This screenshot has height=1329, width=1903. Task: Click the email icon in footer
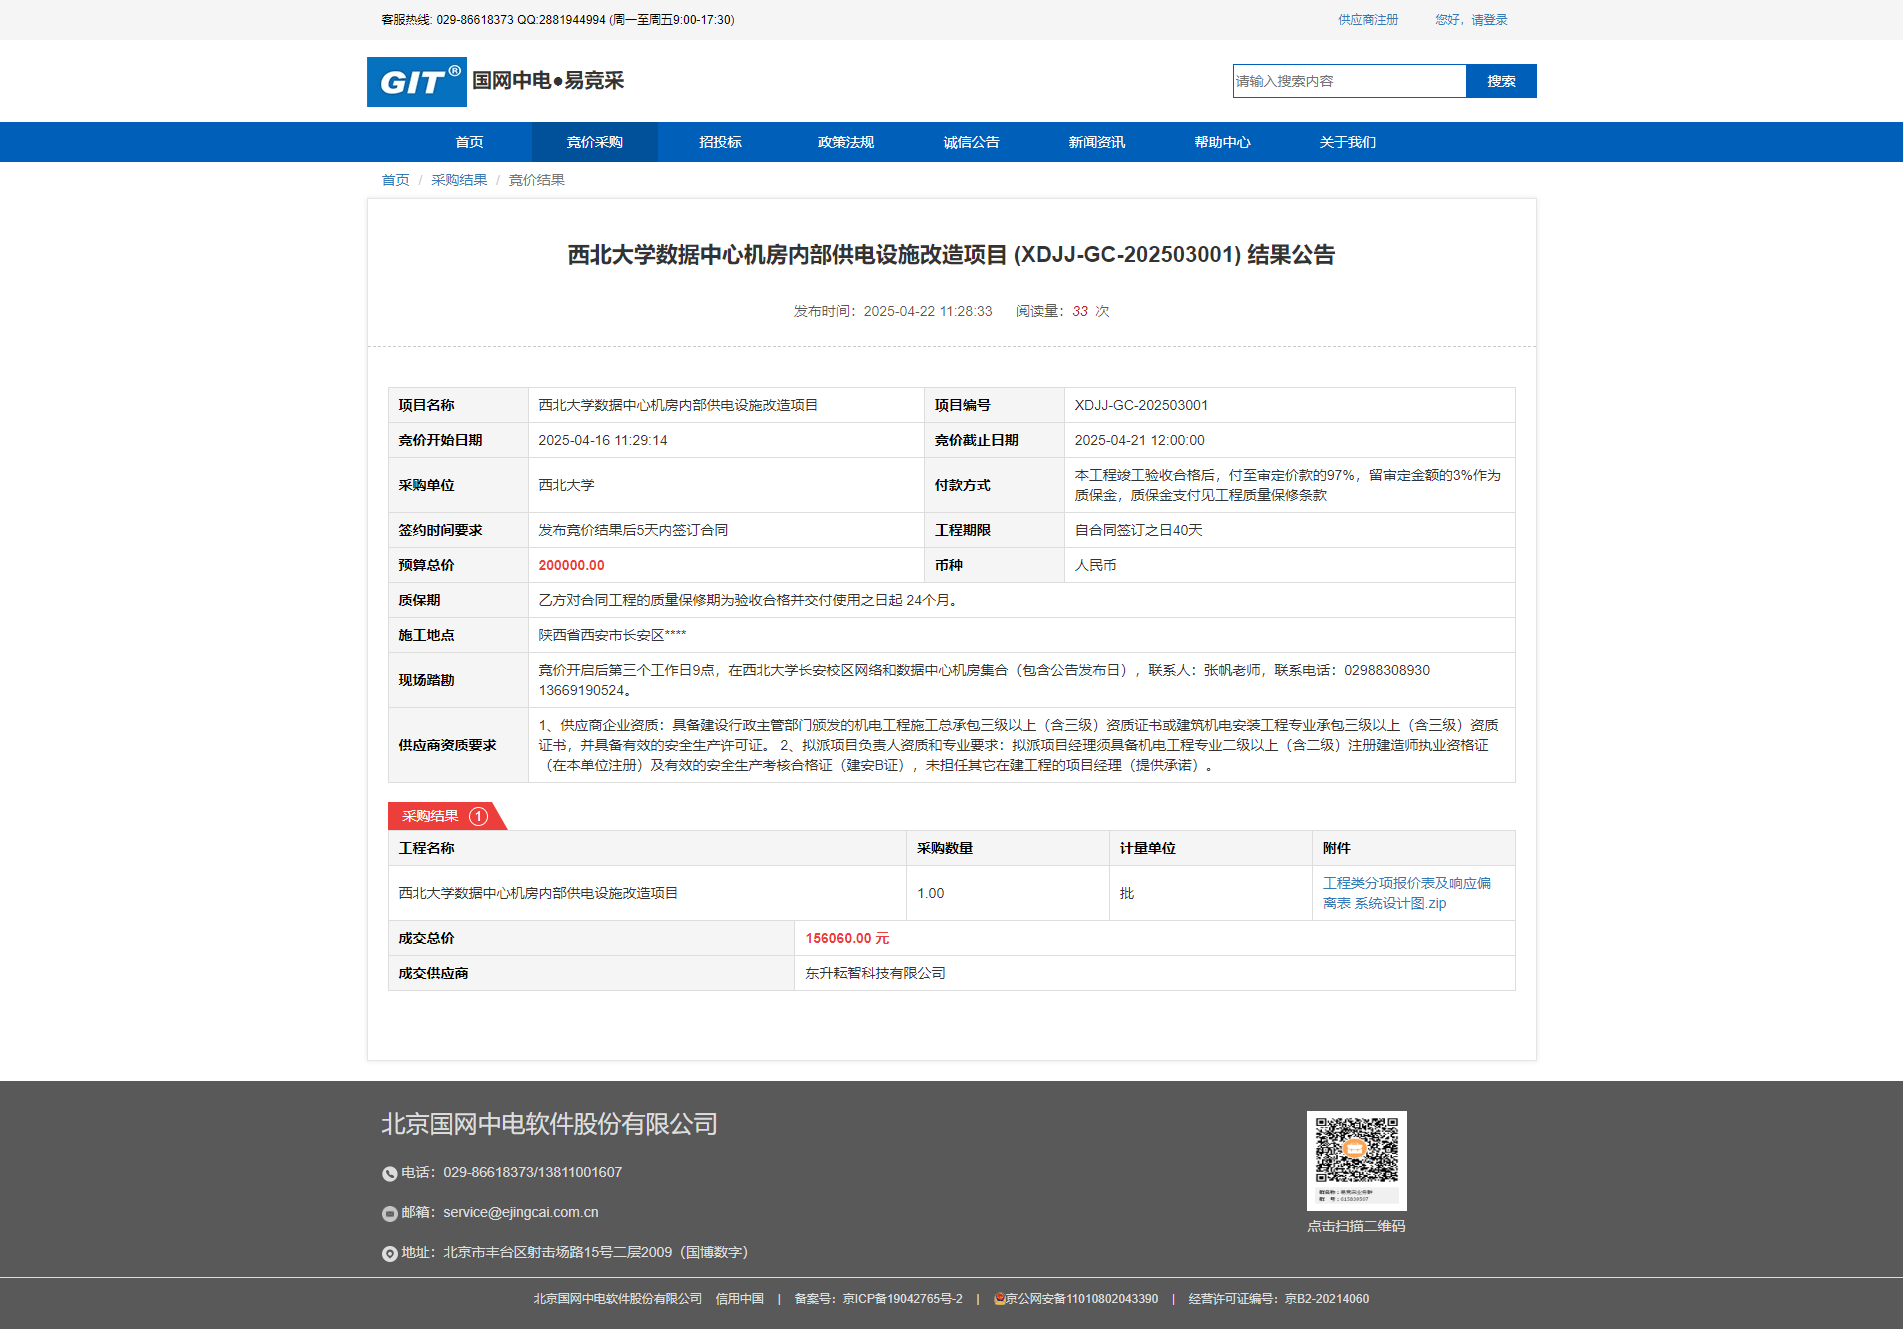point(389,1214)
